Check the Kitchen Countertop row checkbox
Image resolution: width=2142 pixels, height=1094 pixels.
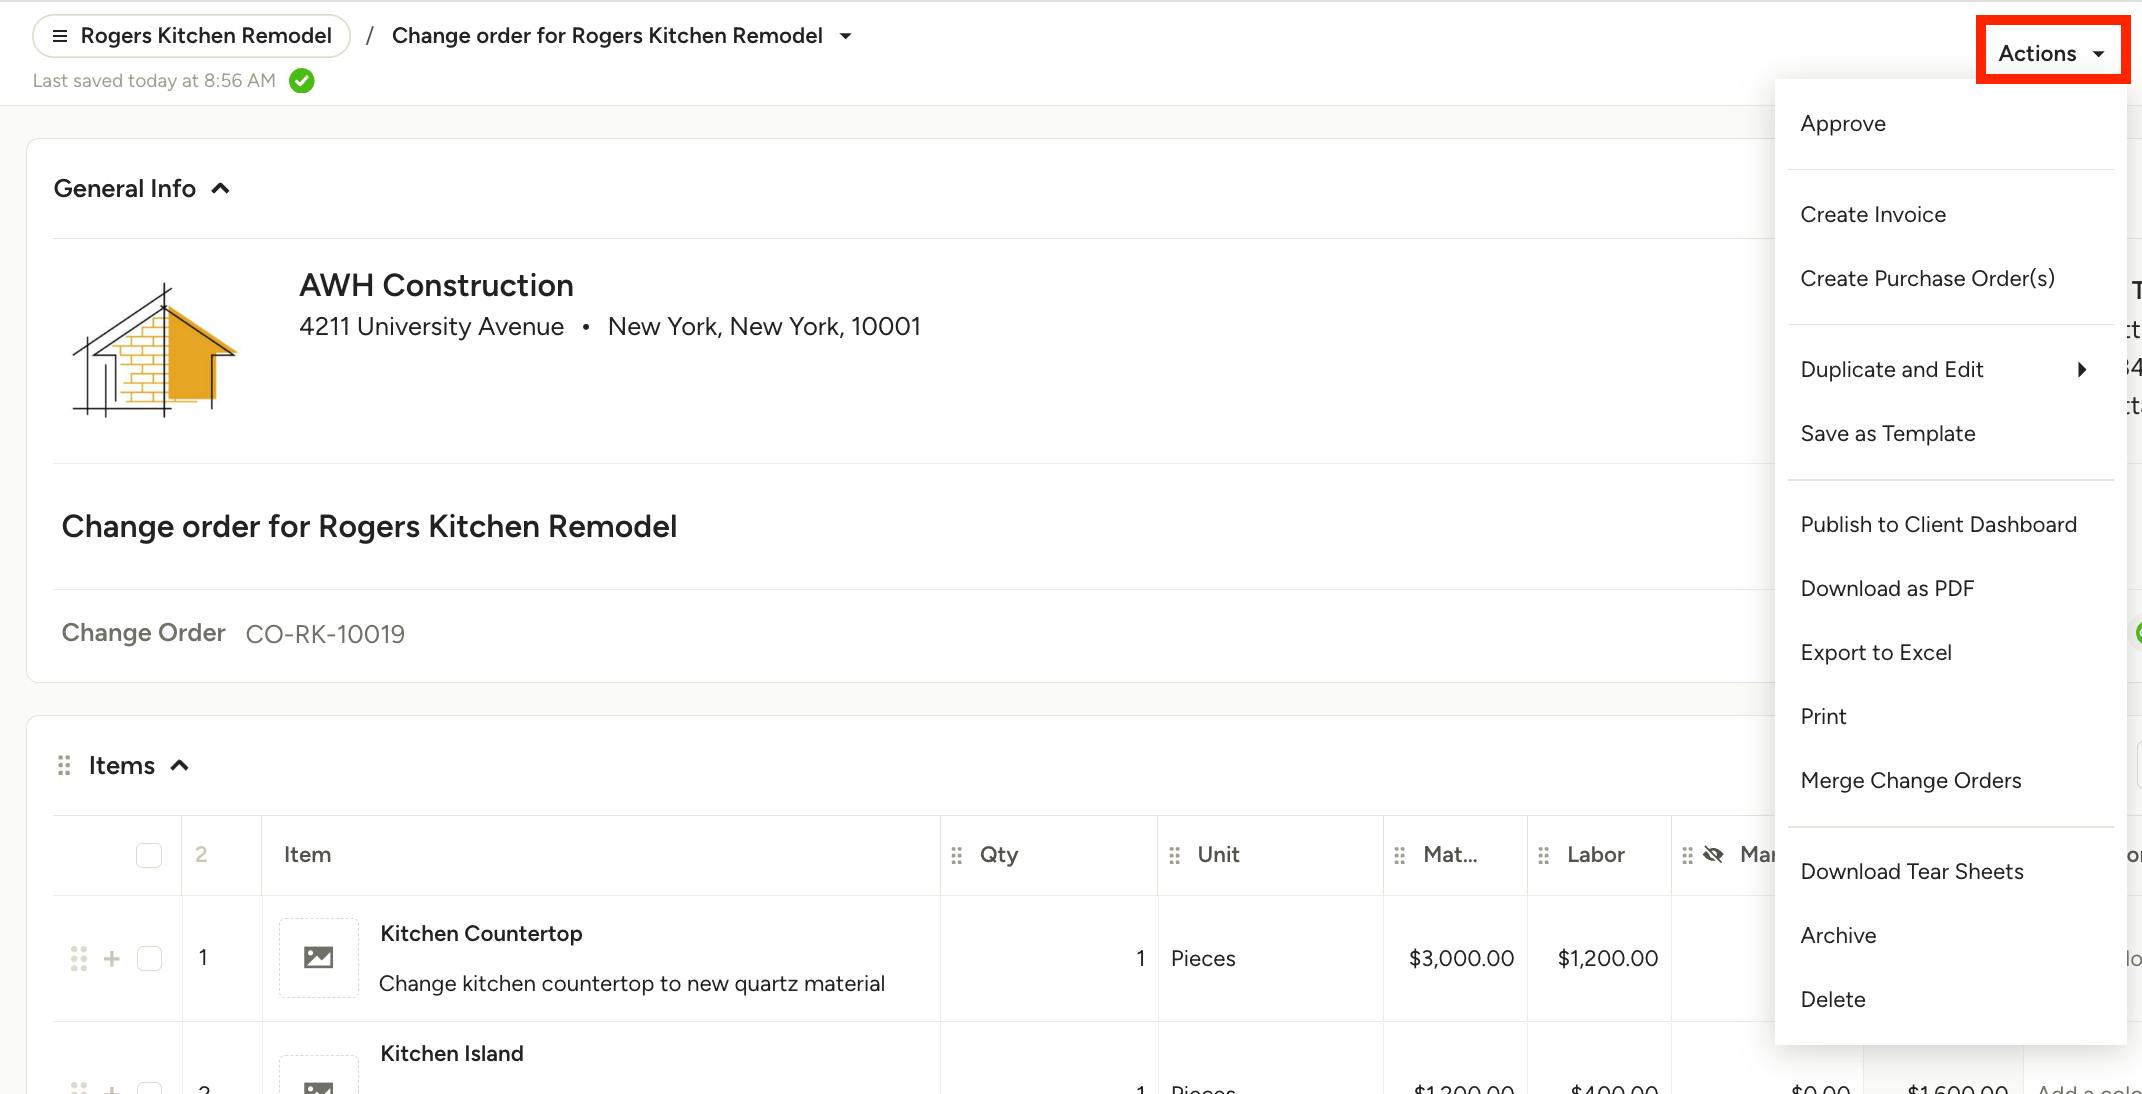(149, 959)
